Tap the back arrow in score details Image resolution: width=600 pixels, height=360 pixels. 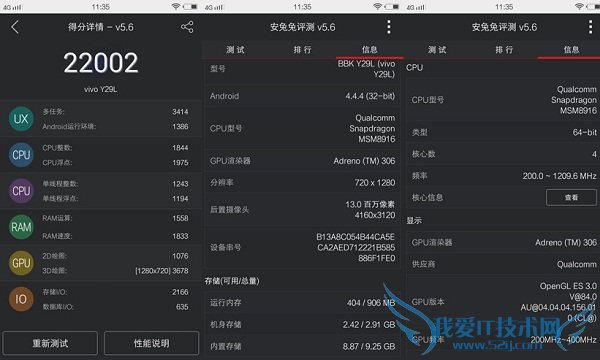(15, 27)
